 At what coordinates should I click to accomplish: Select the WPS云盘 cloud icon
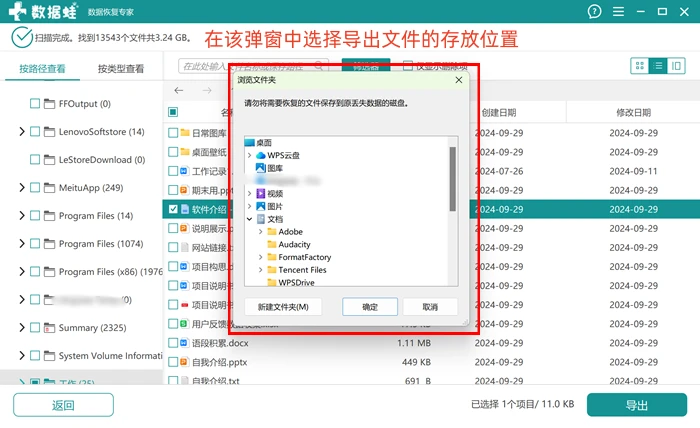coord(261,155)
